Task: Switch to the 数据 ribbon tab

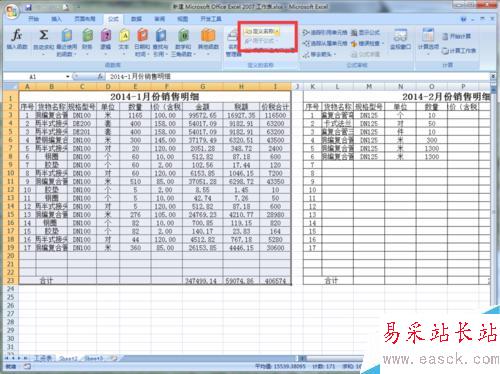Action: tap(136, 19)
